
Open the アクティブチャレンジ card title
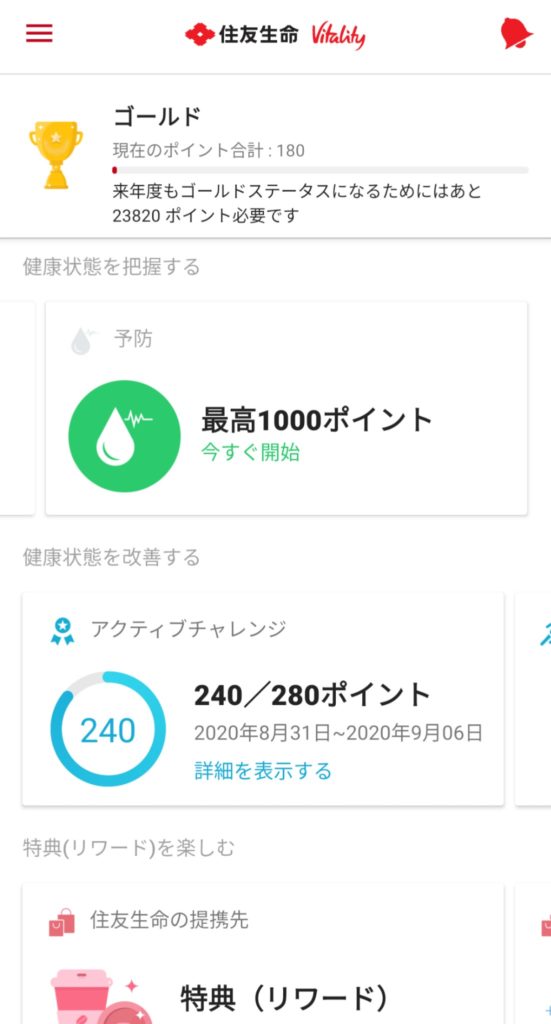click(x=188, y=629)
